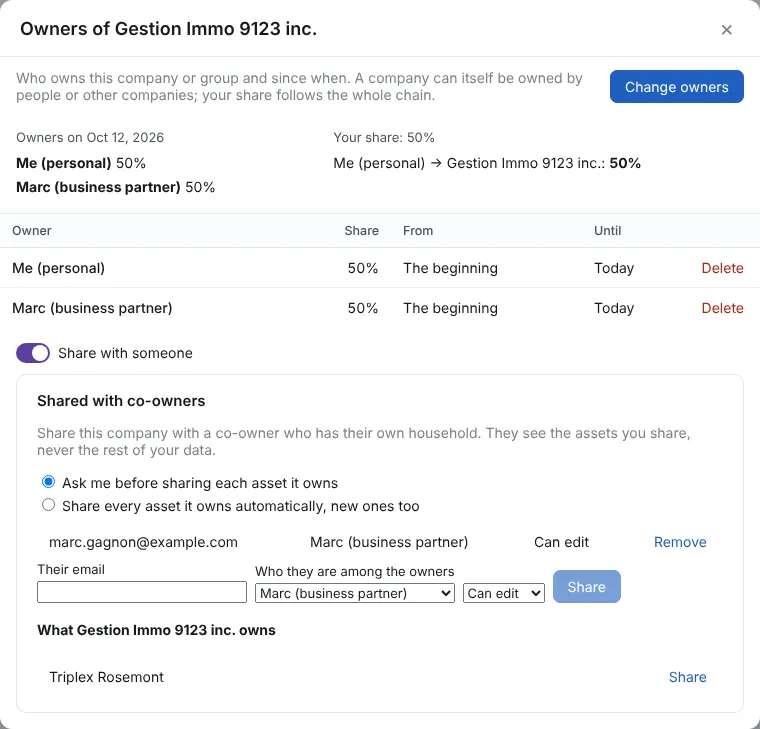Click the dialog title Owners of Gestion Immo 9123 inc.

pos(168,29)
